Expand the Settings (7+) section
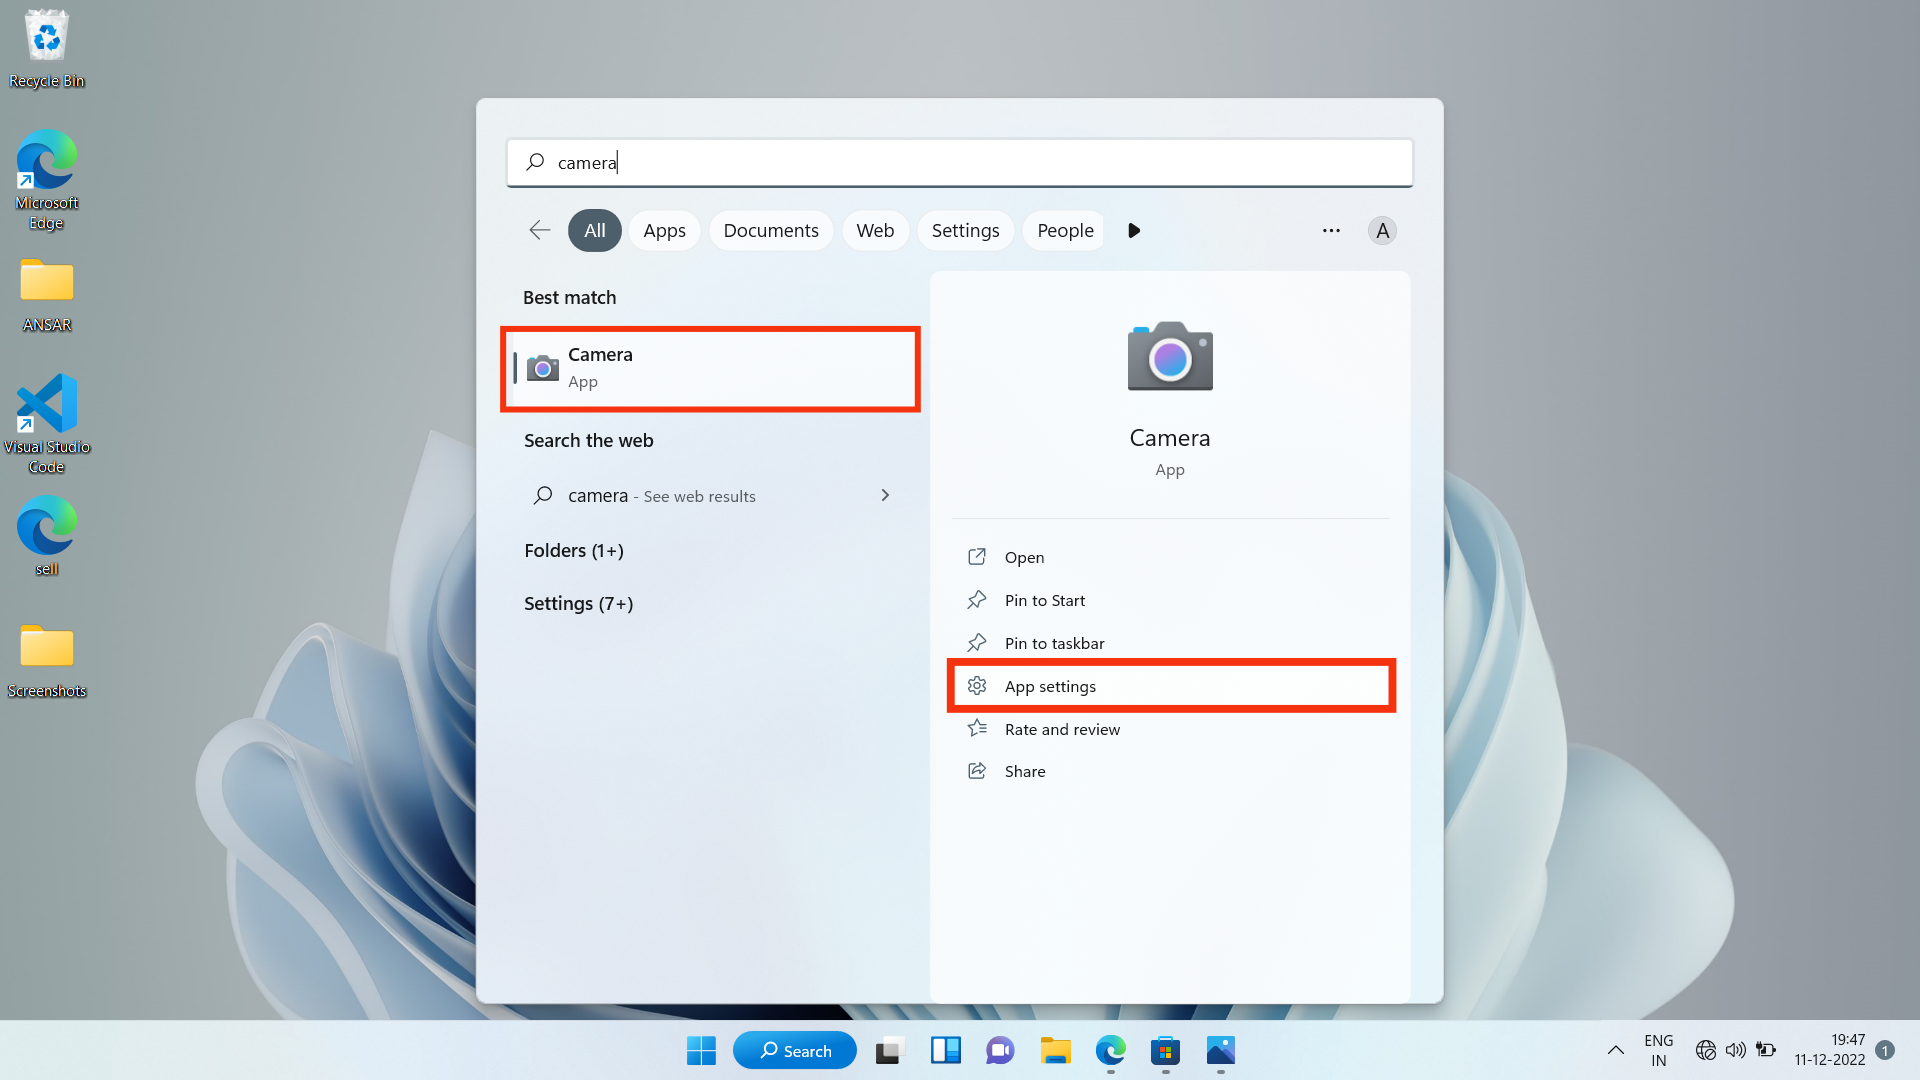 pyautogui.click(x=579, y=603)
